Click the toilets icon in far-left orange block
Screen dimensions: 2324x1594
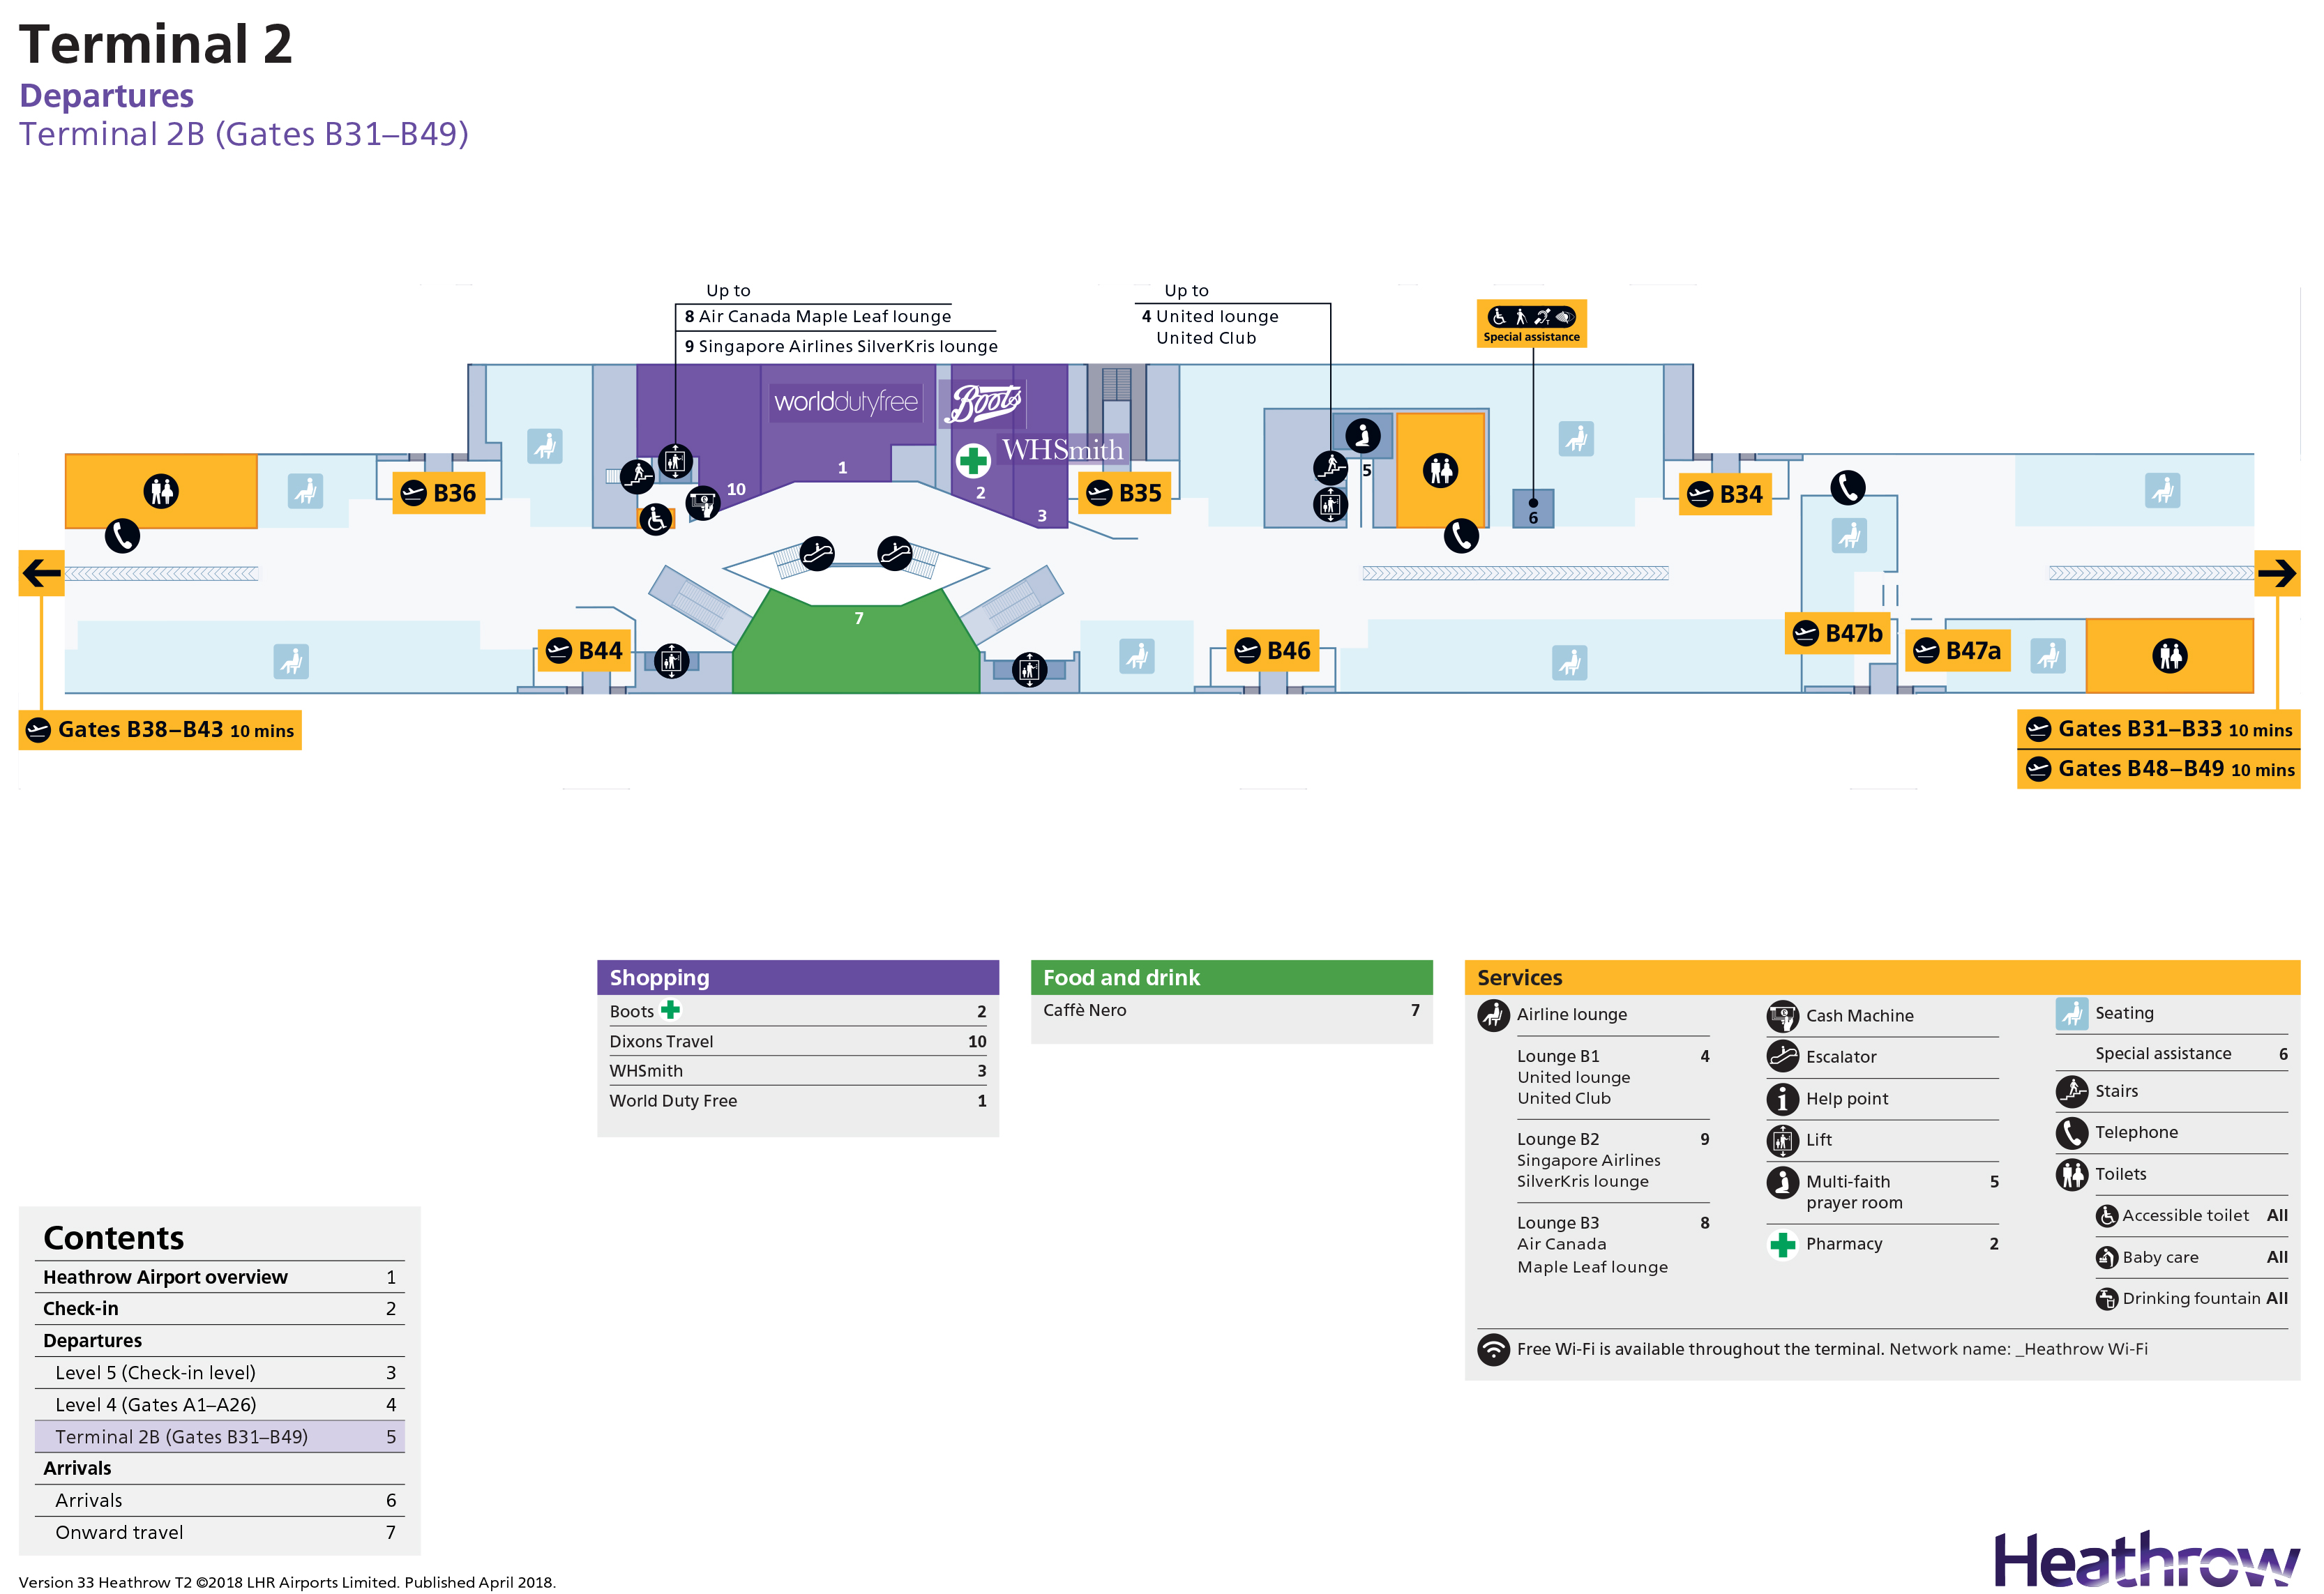(x=161, y=491)
